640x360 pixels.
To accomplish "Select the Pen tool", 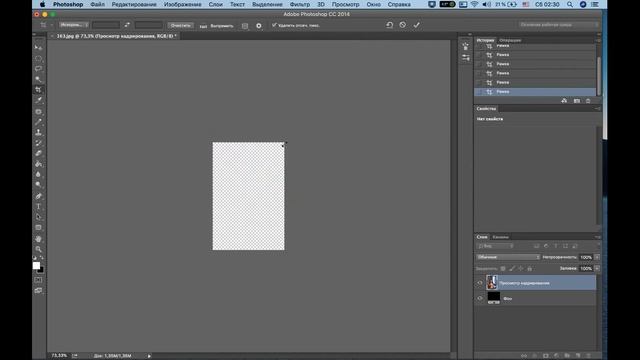I will point(38,196).
